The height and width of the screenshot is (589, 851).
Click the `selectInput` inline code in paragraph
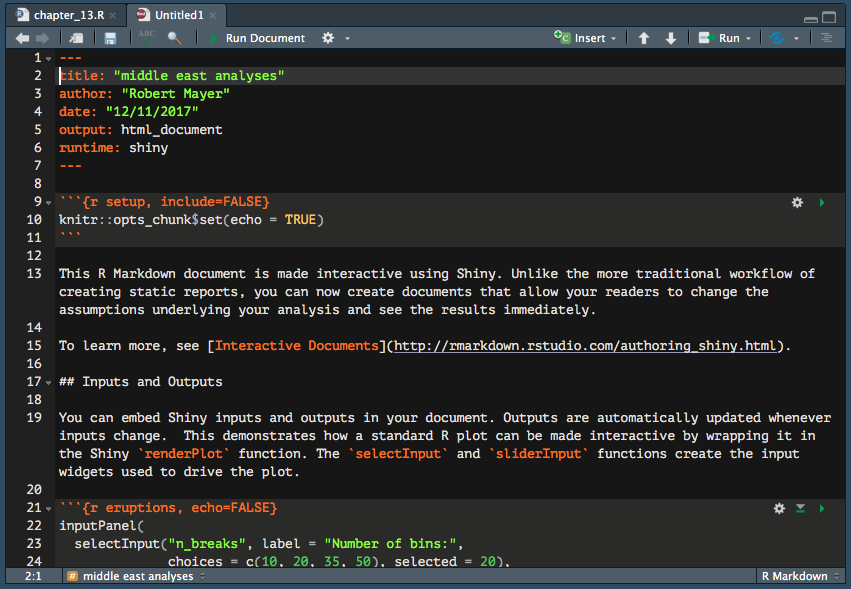coord(398,454)
